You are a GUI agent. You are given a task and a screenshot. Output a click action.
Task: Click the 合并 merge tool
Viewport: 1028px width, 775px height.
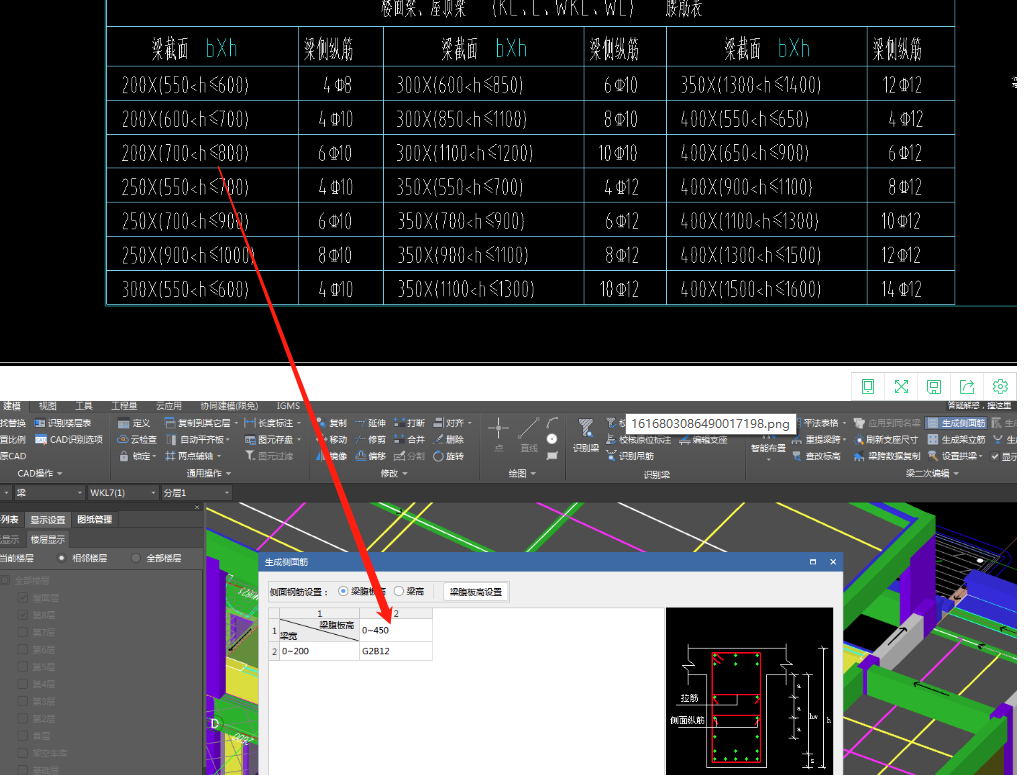point(409,439)
